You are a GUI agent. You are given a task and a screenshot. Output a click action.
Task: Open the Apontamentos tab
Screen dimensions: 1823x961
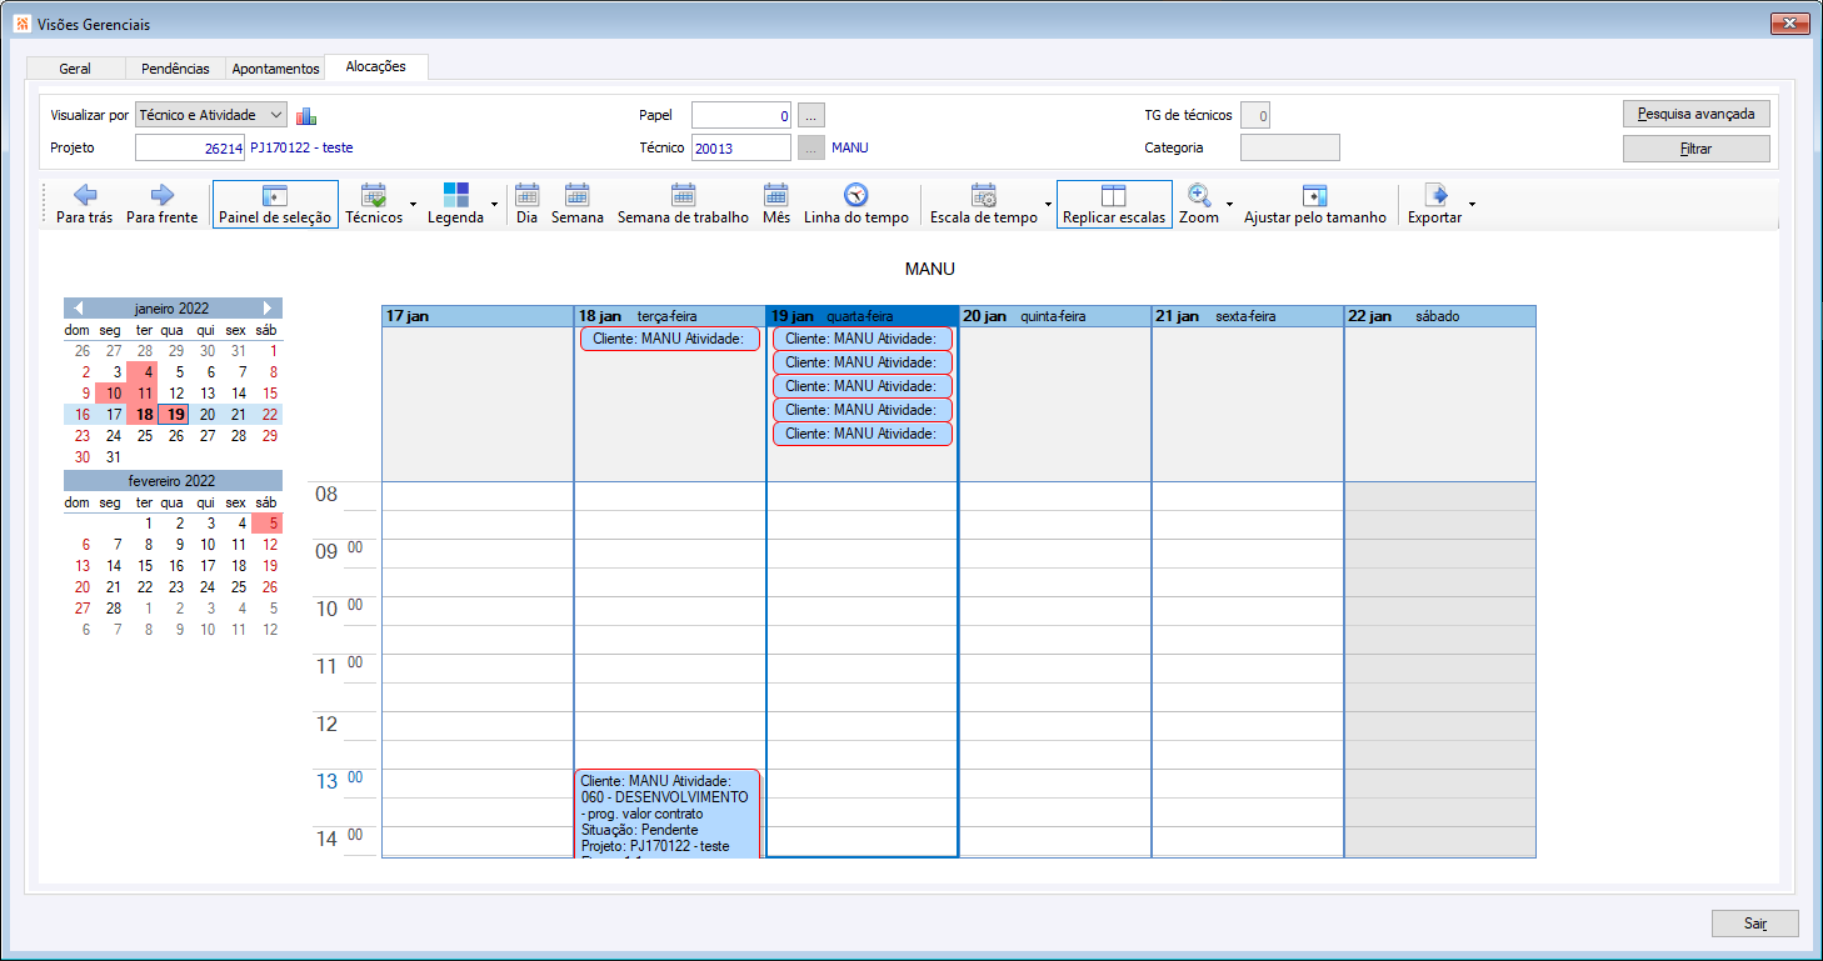(x=275, y=68)
